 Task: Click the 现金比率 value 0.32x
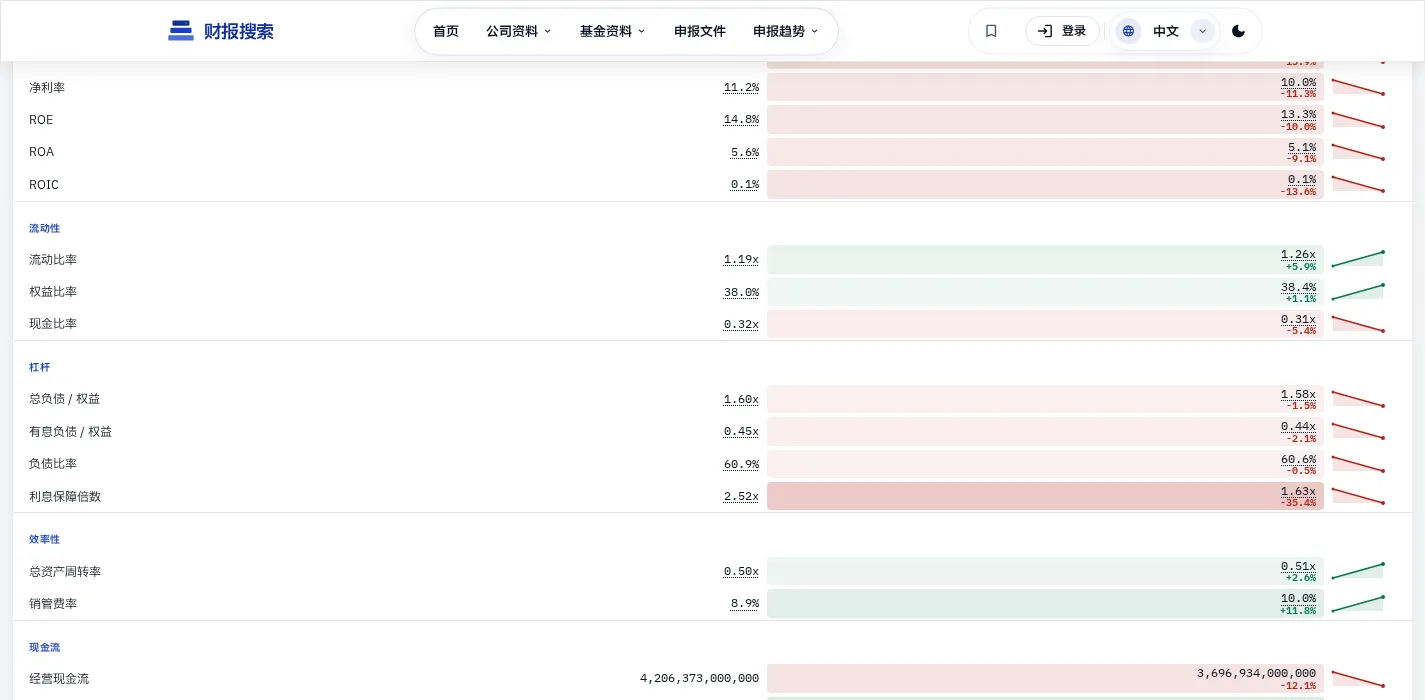coord(741,324)
